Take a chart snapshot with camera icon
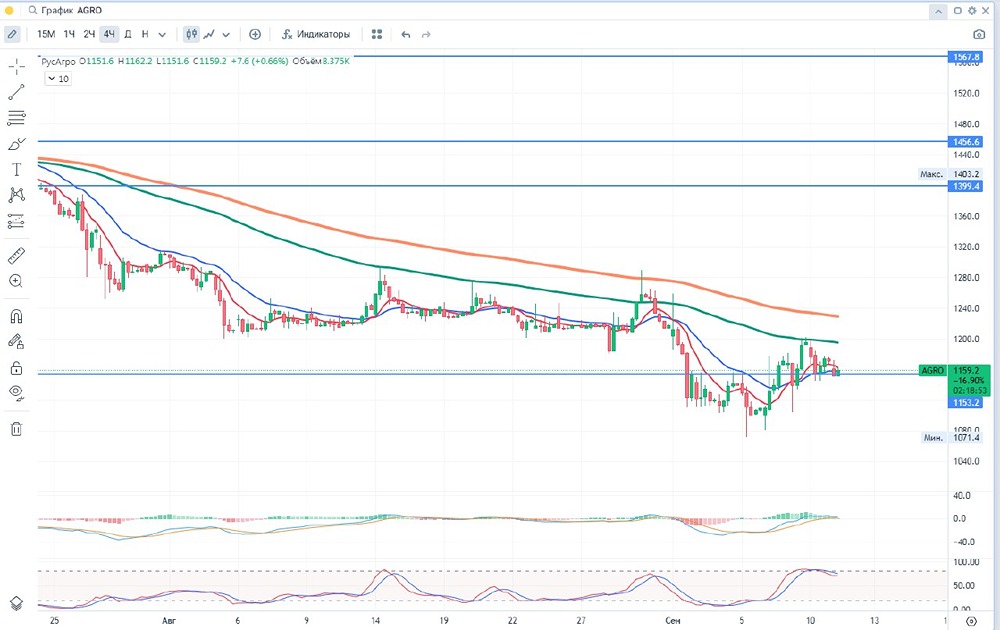The image size is (1000, 630). (x=979, y=34)
